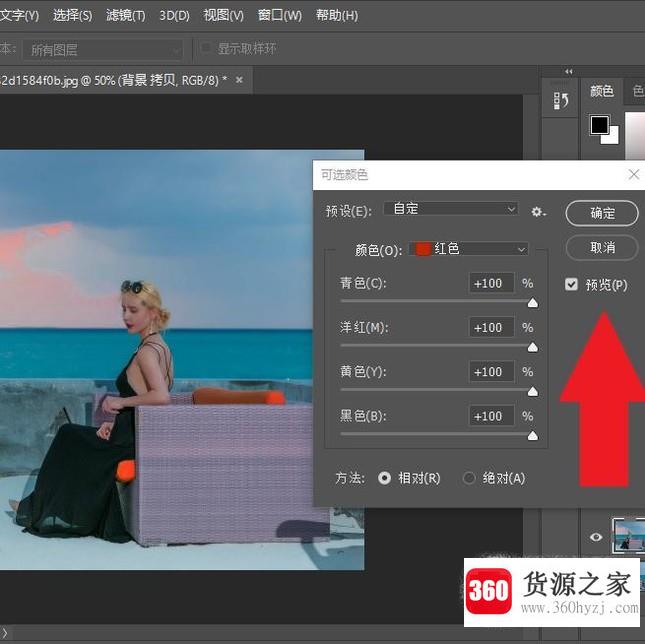Open the 选择(S) menu
This screenshot has width=645, height=644.
click(72, 16)
